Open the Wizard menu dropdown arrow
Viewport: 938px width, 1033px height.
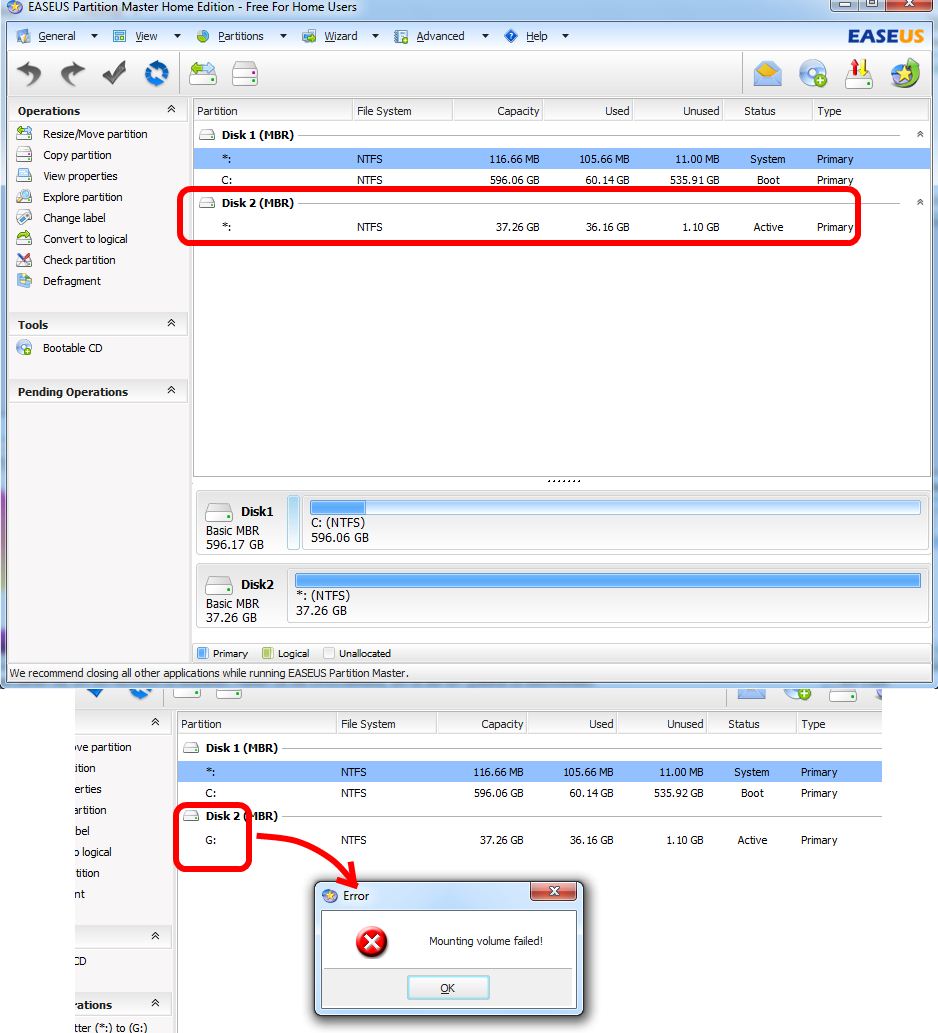(x=375, y=36)
